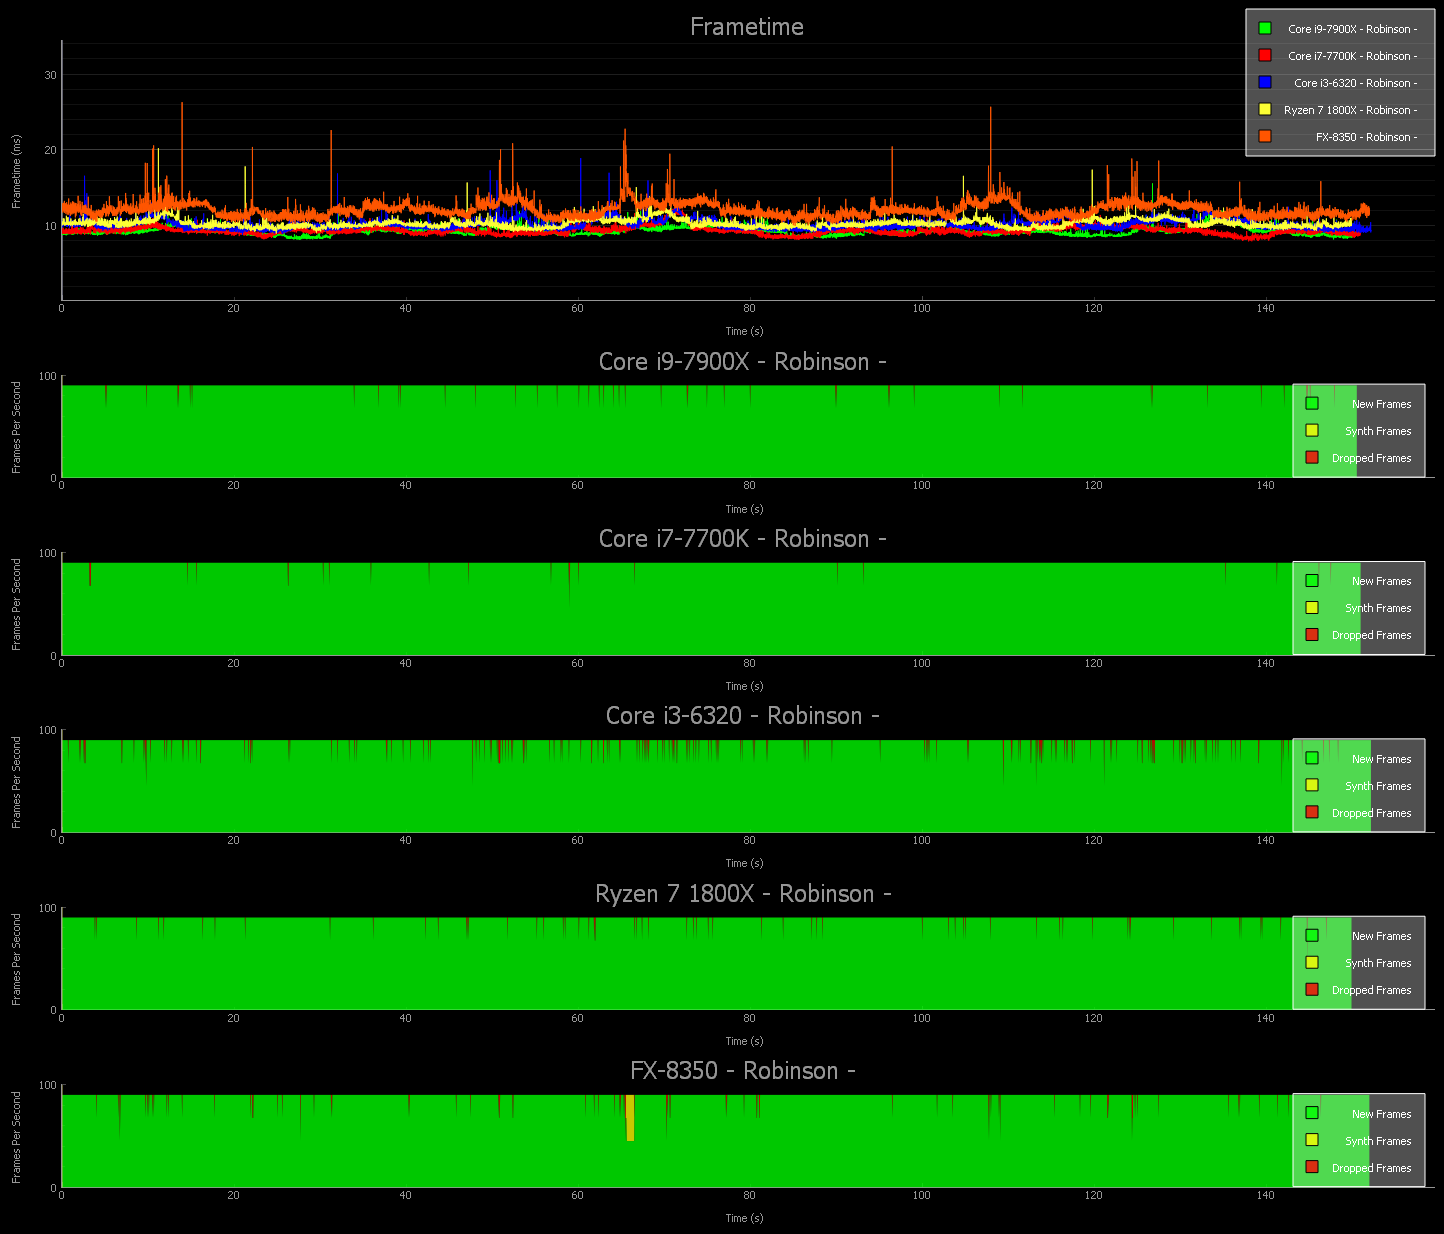
Task: Click the 20 tick on Frametime y-axis
Action: click(51, 150)
